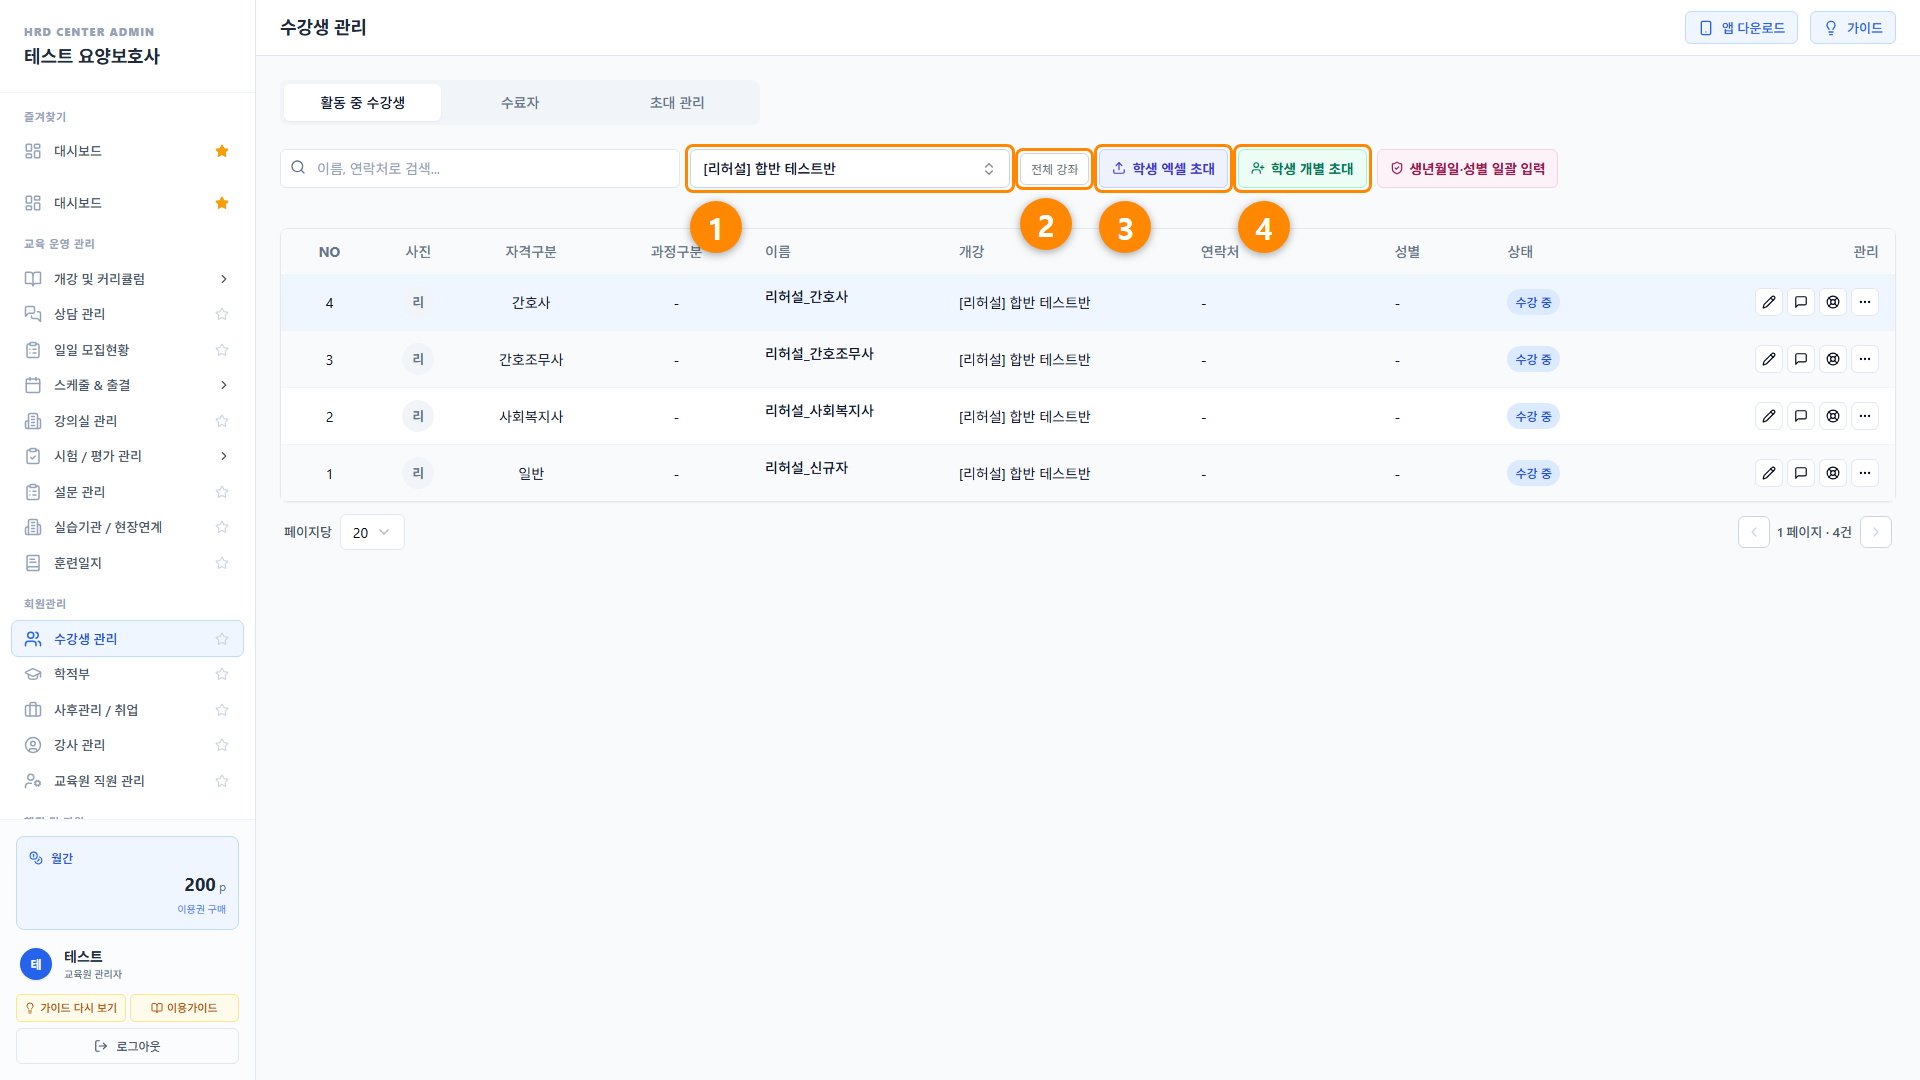Go to next page arrow
The image size is (1920, 1080).
point(1876,532)
